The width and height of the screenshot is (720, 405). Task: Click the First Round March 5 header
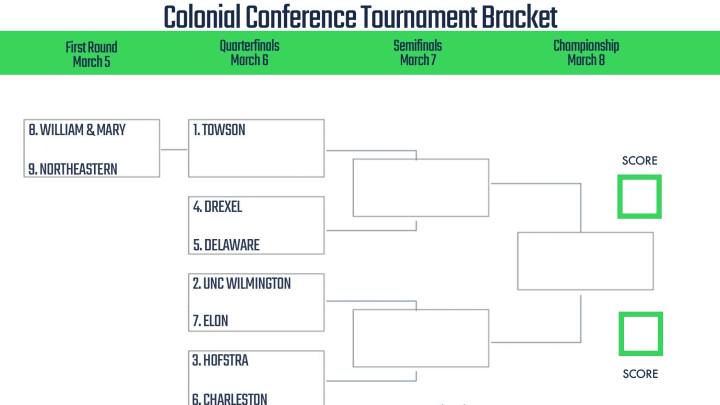91,54
